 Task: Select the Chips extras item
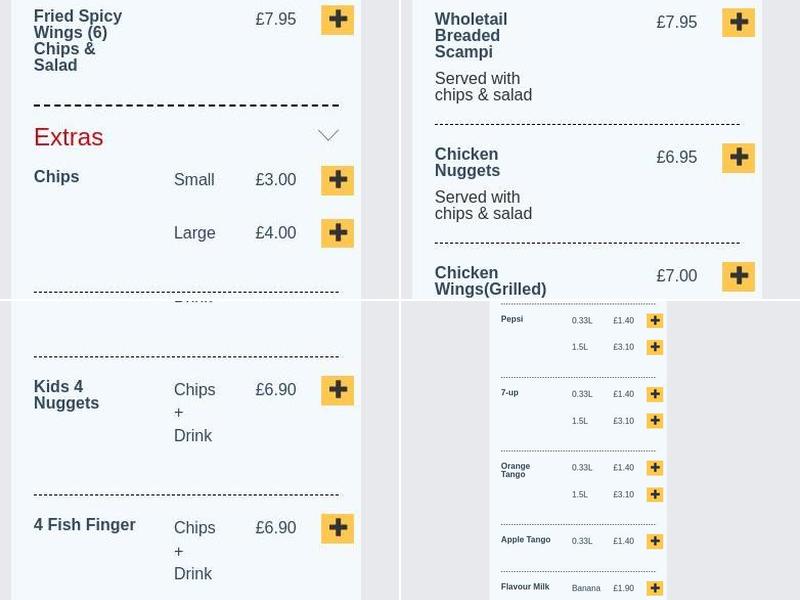coord(55,176)
